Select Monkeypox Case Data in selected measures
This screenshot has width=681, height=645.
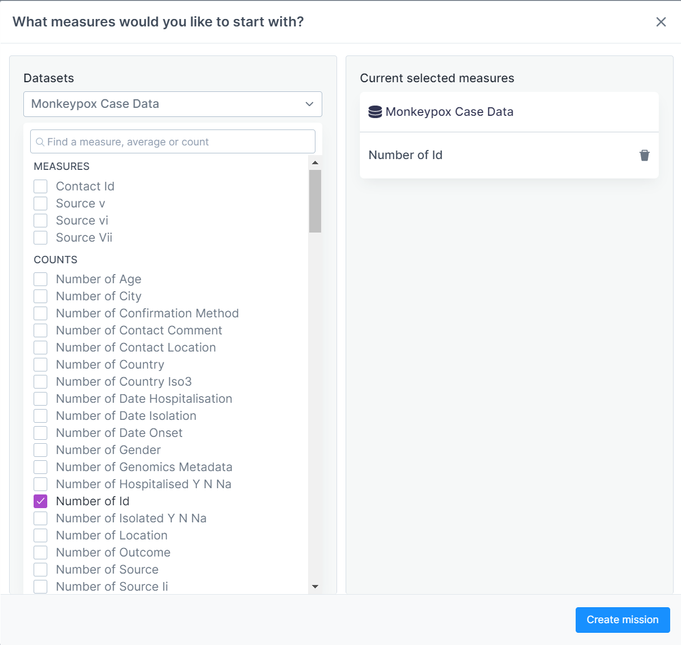click(449, 112)
